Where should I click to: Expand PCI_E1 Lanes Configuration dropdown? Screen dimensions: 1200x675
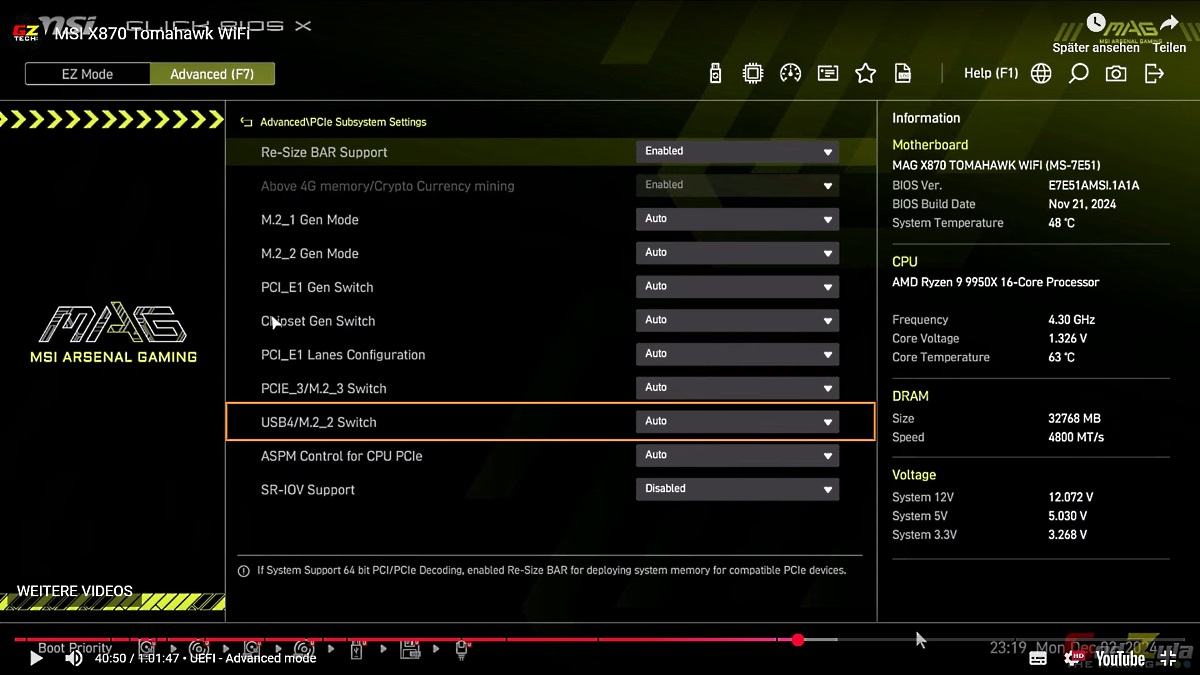click(x=737, y=354)
